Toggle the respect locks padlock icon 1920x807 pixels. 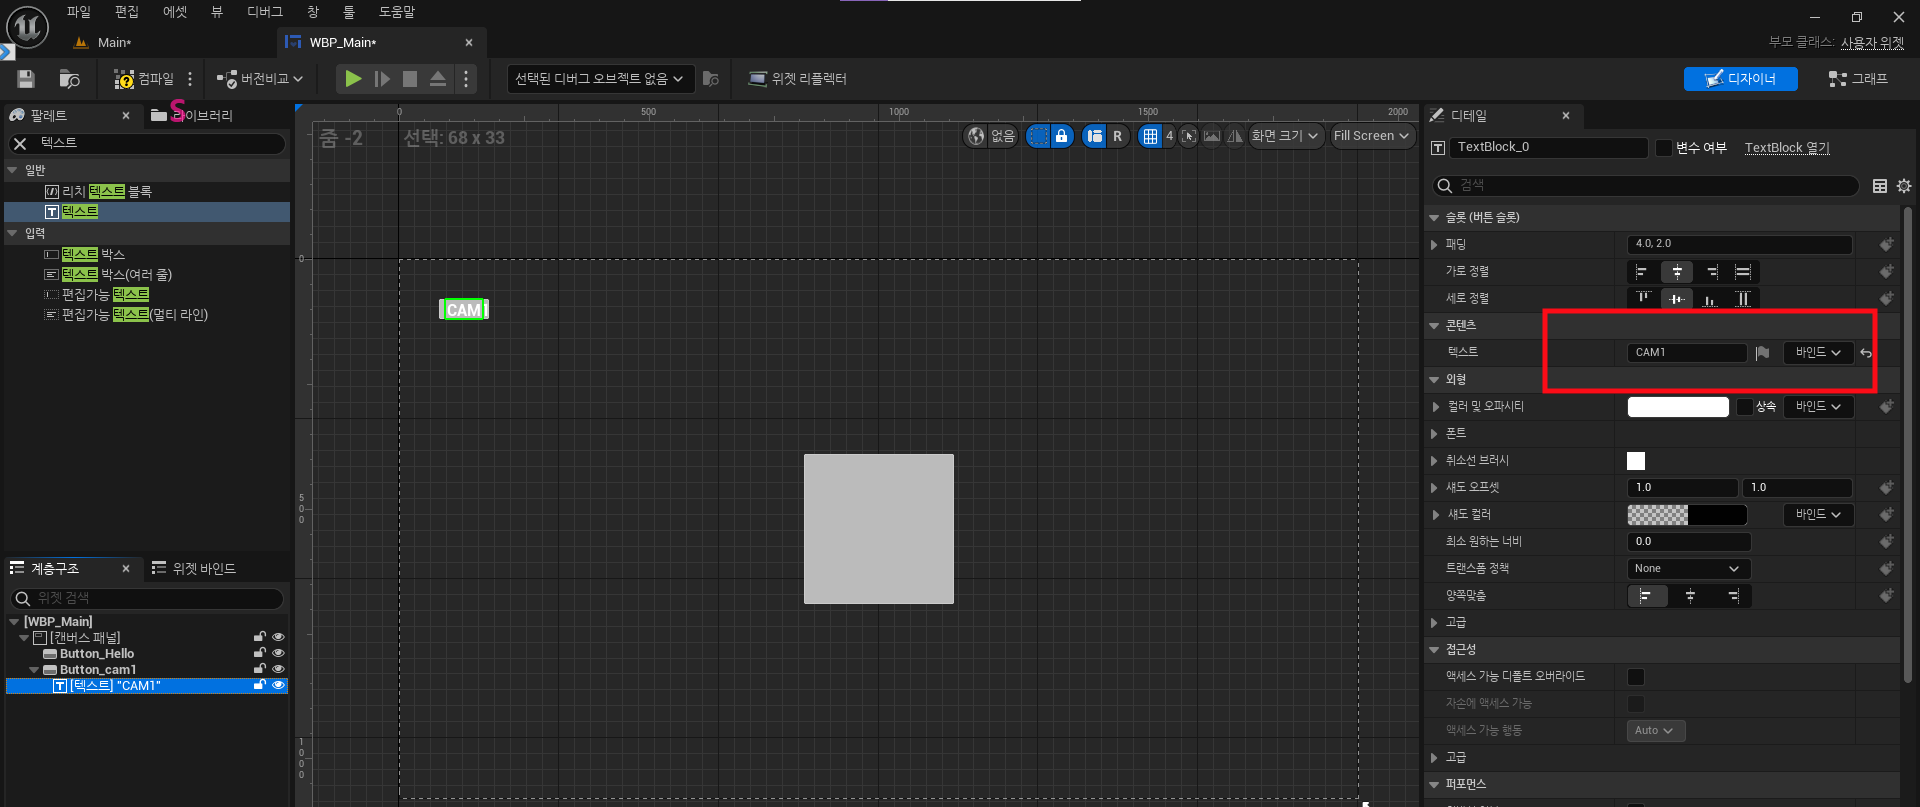pos(1062,136)
